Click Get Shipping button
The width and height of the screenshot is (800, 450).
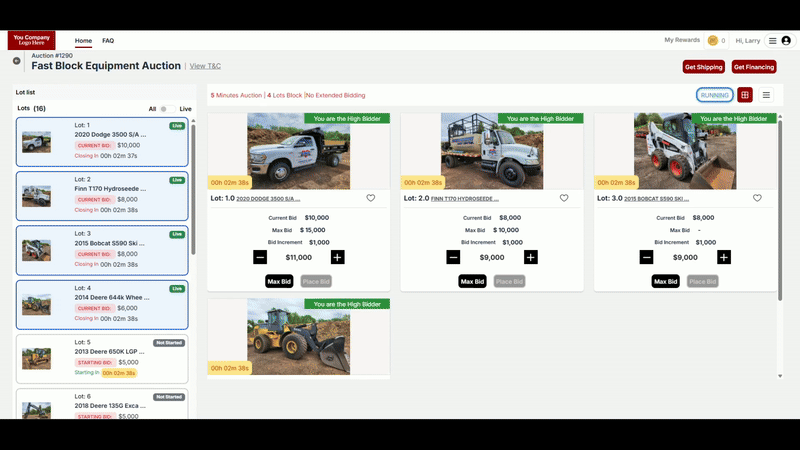click(x=704, y=67)
